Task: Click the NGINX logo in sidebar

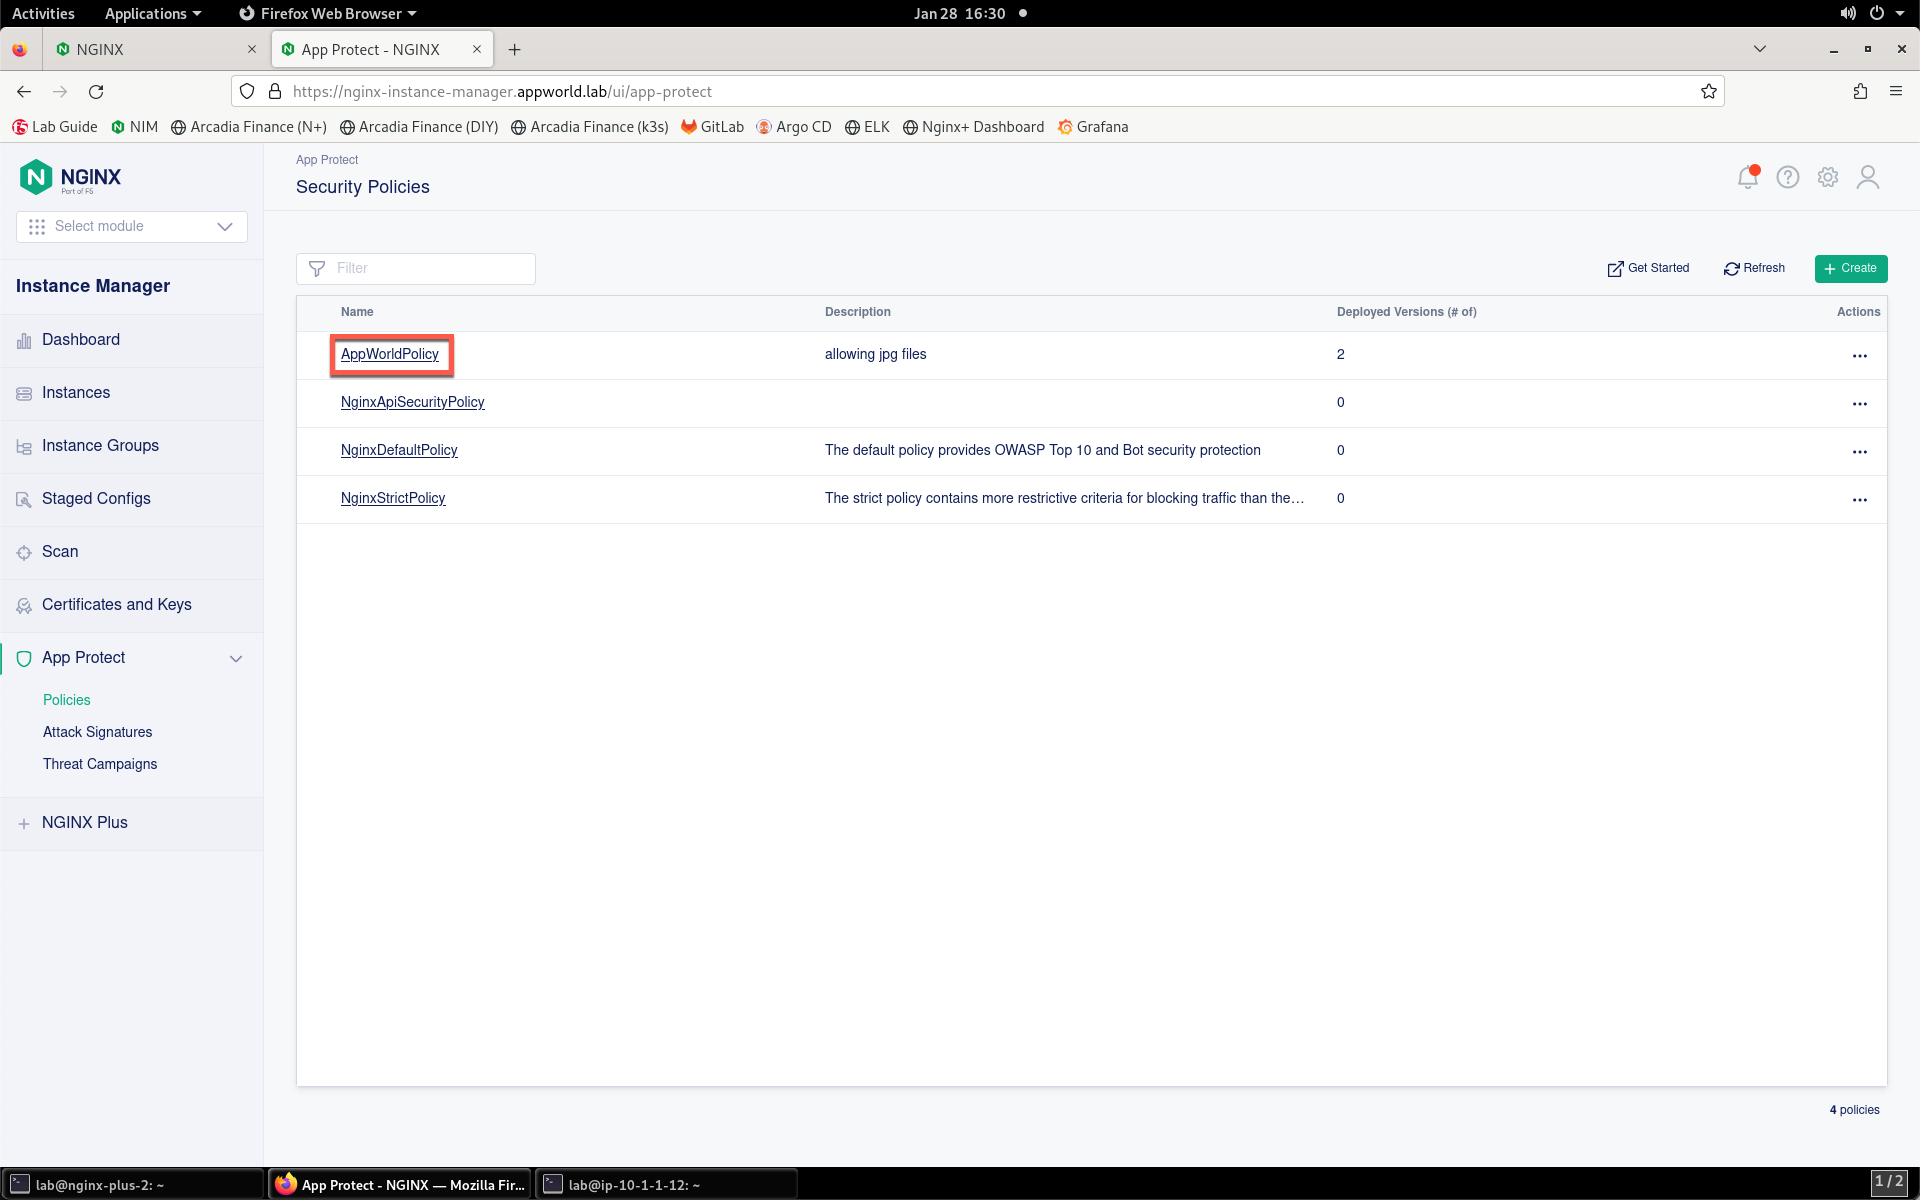Action: (70, 177)
